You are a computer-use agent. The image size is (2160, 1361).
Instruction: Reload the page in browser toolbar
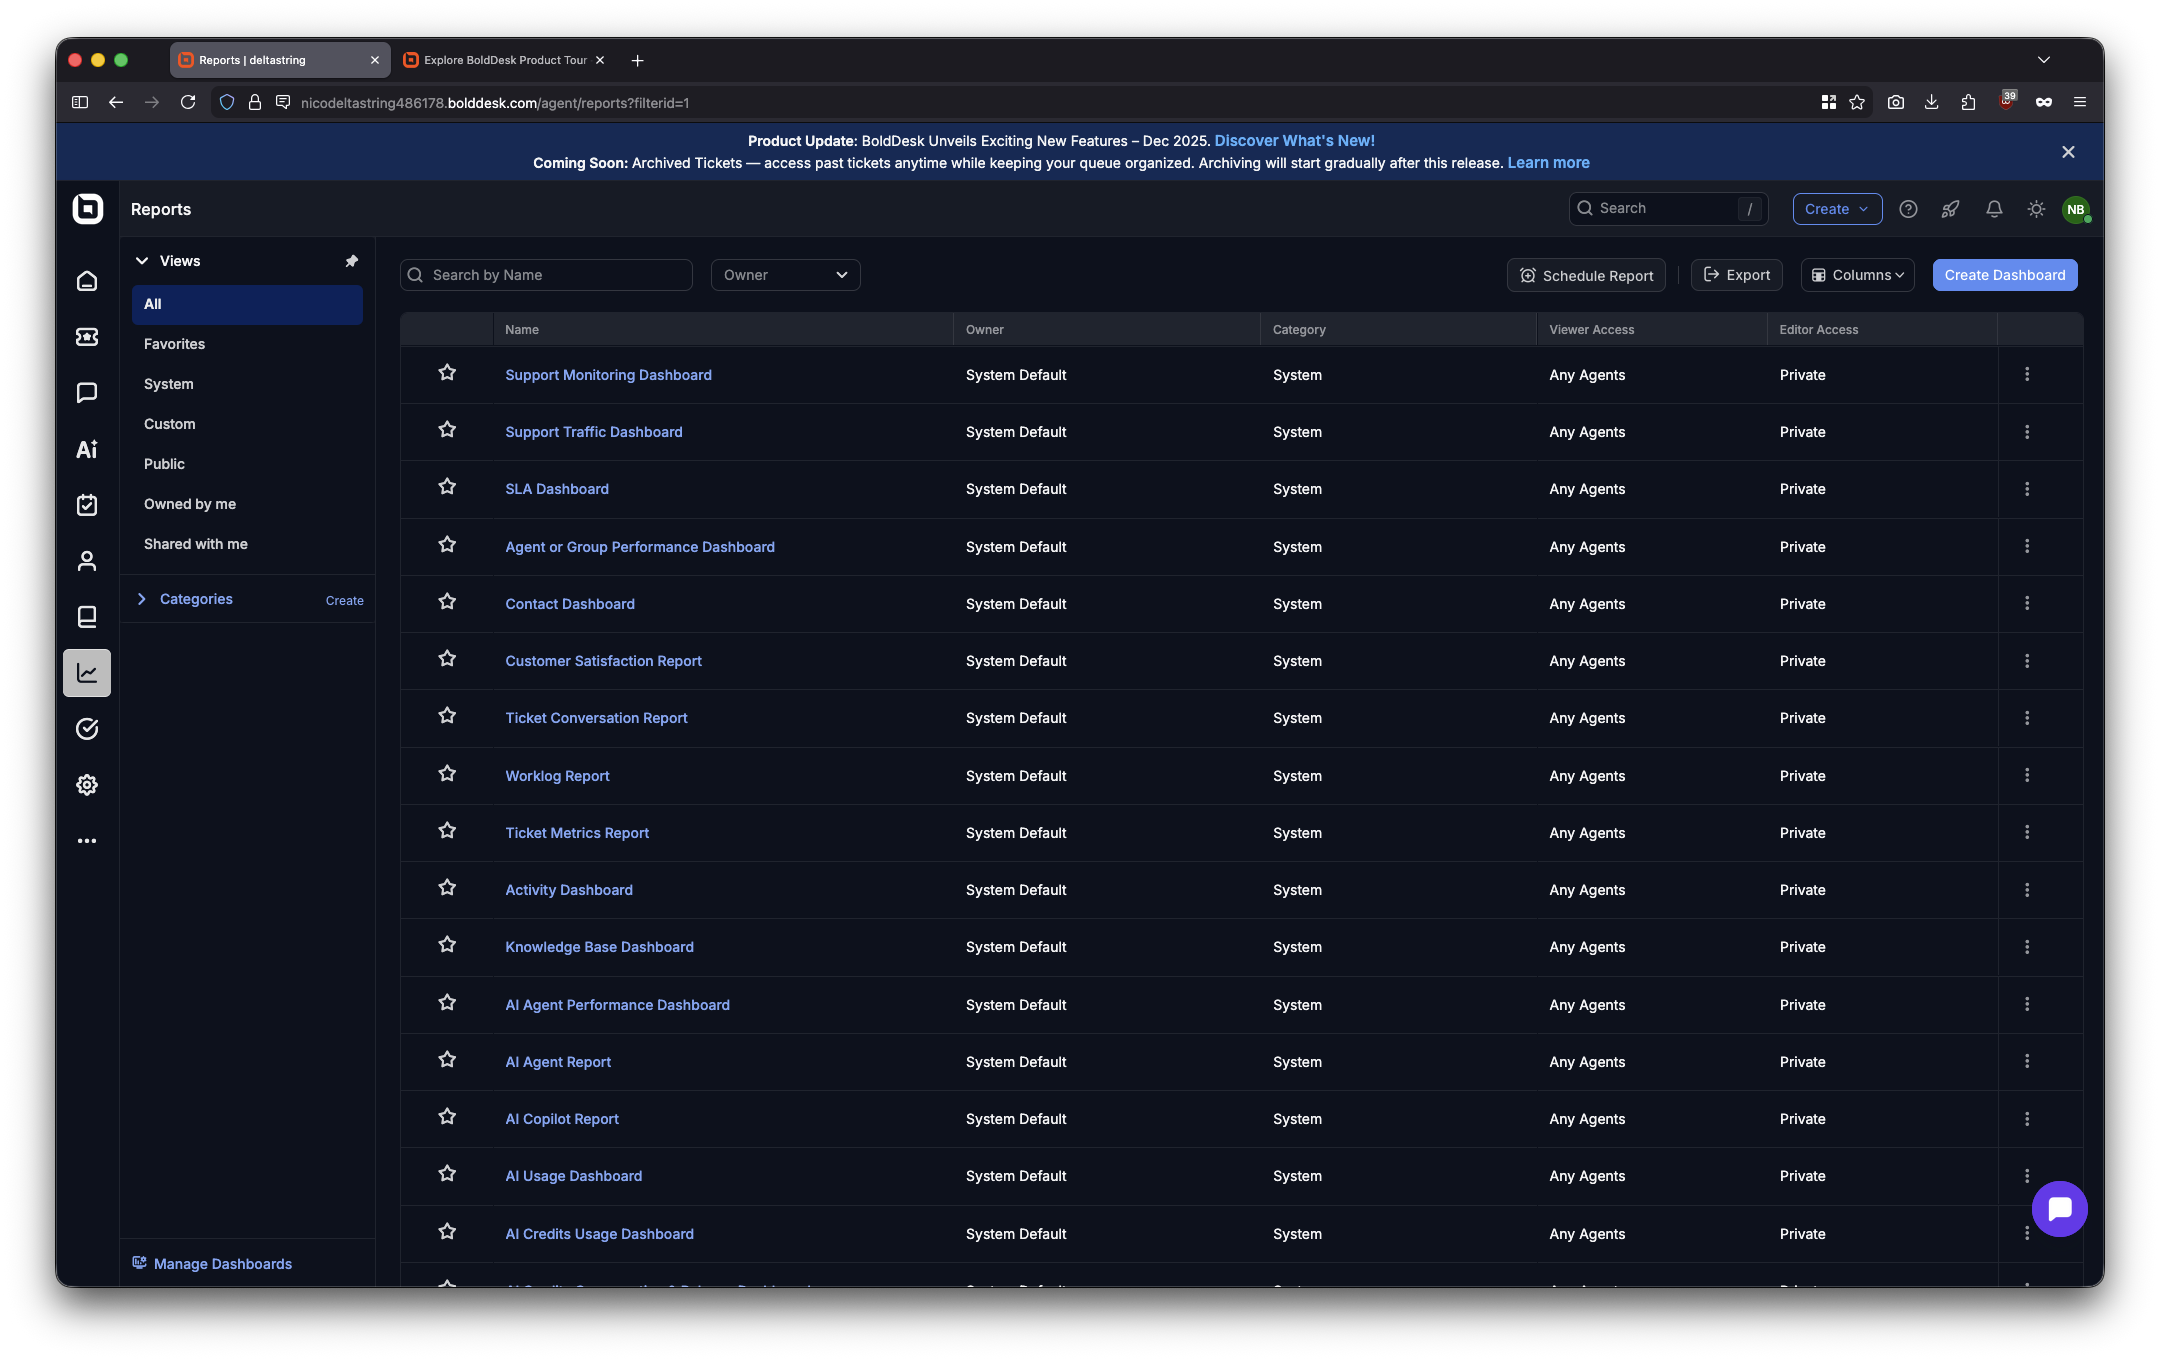(x=188, y=102)
